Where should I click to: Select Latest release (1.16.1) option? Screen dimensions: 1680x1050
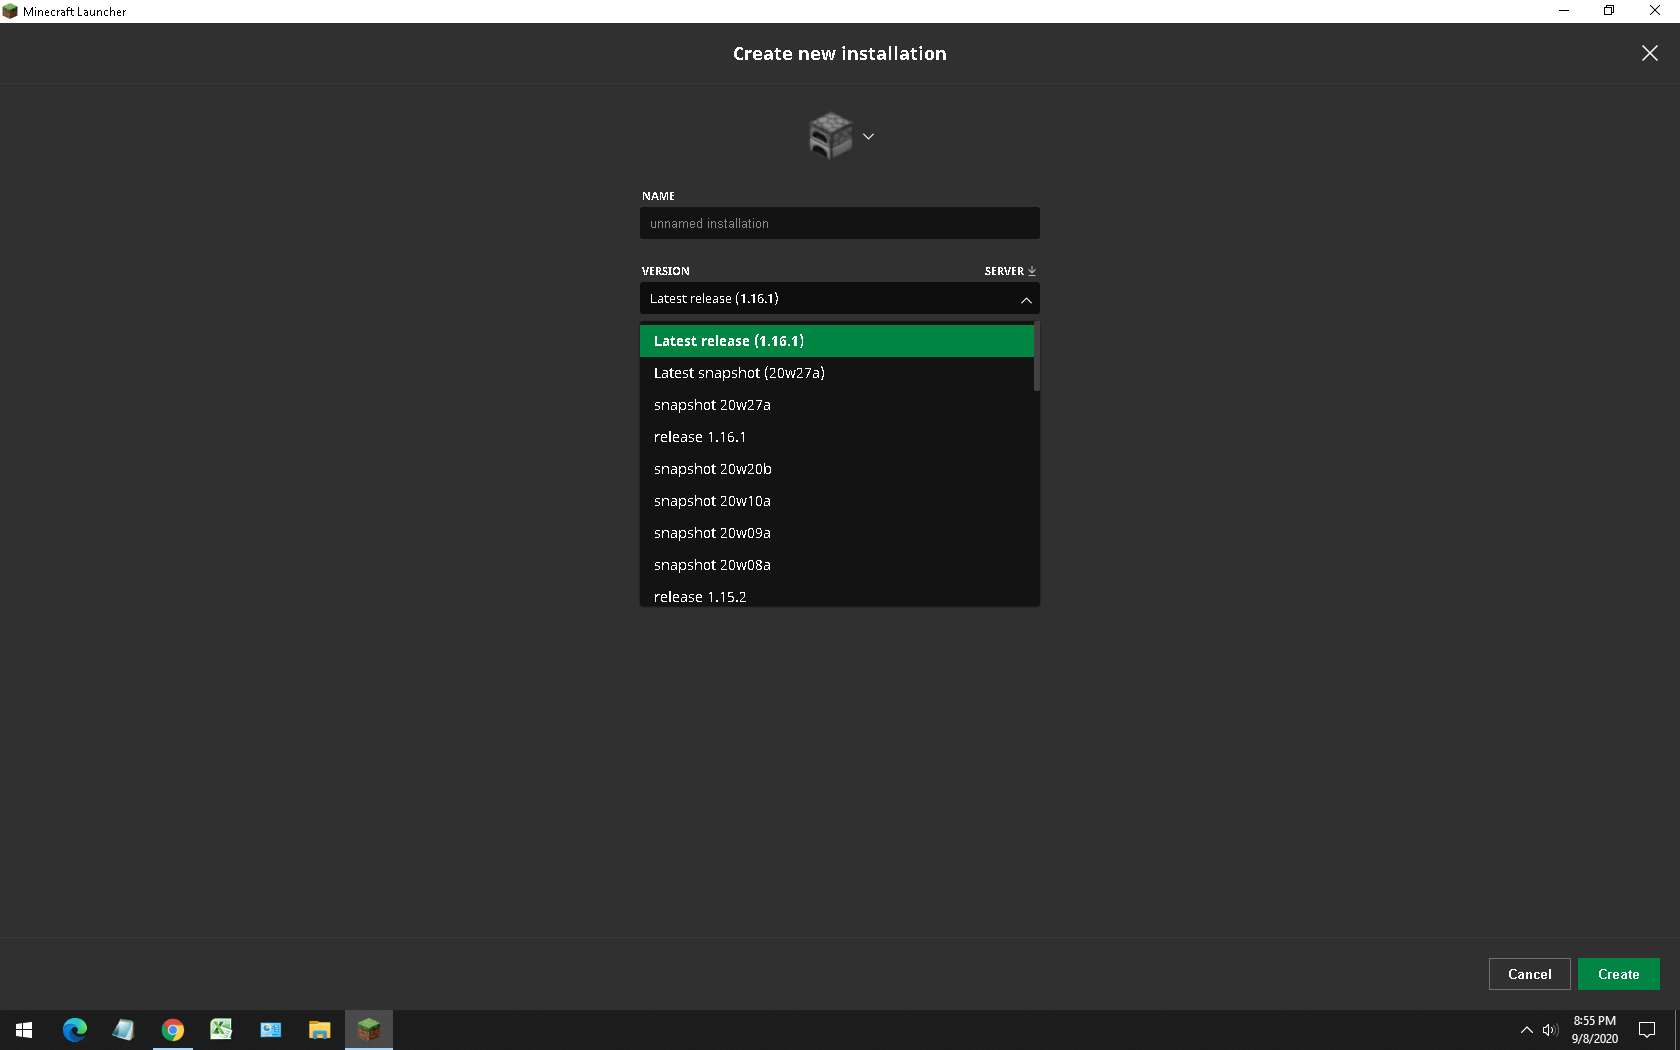point(837,341)
